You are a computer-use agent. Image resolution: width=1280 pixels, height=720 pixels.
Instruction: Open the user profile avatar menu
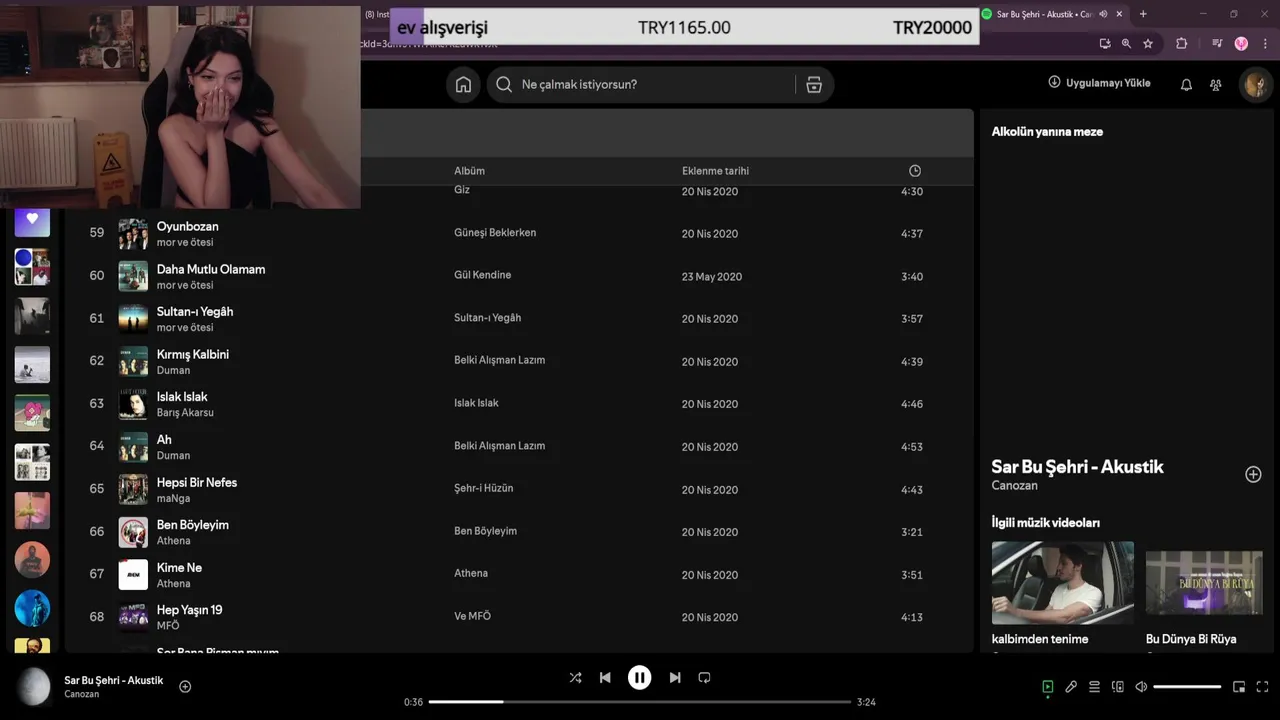1256,85
